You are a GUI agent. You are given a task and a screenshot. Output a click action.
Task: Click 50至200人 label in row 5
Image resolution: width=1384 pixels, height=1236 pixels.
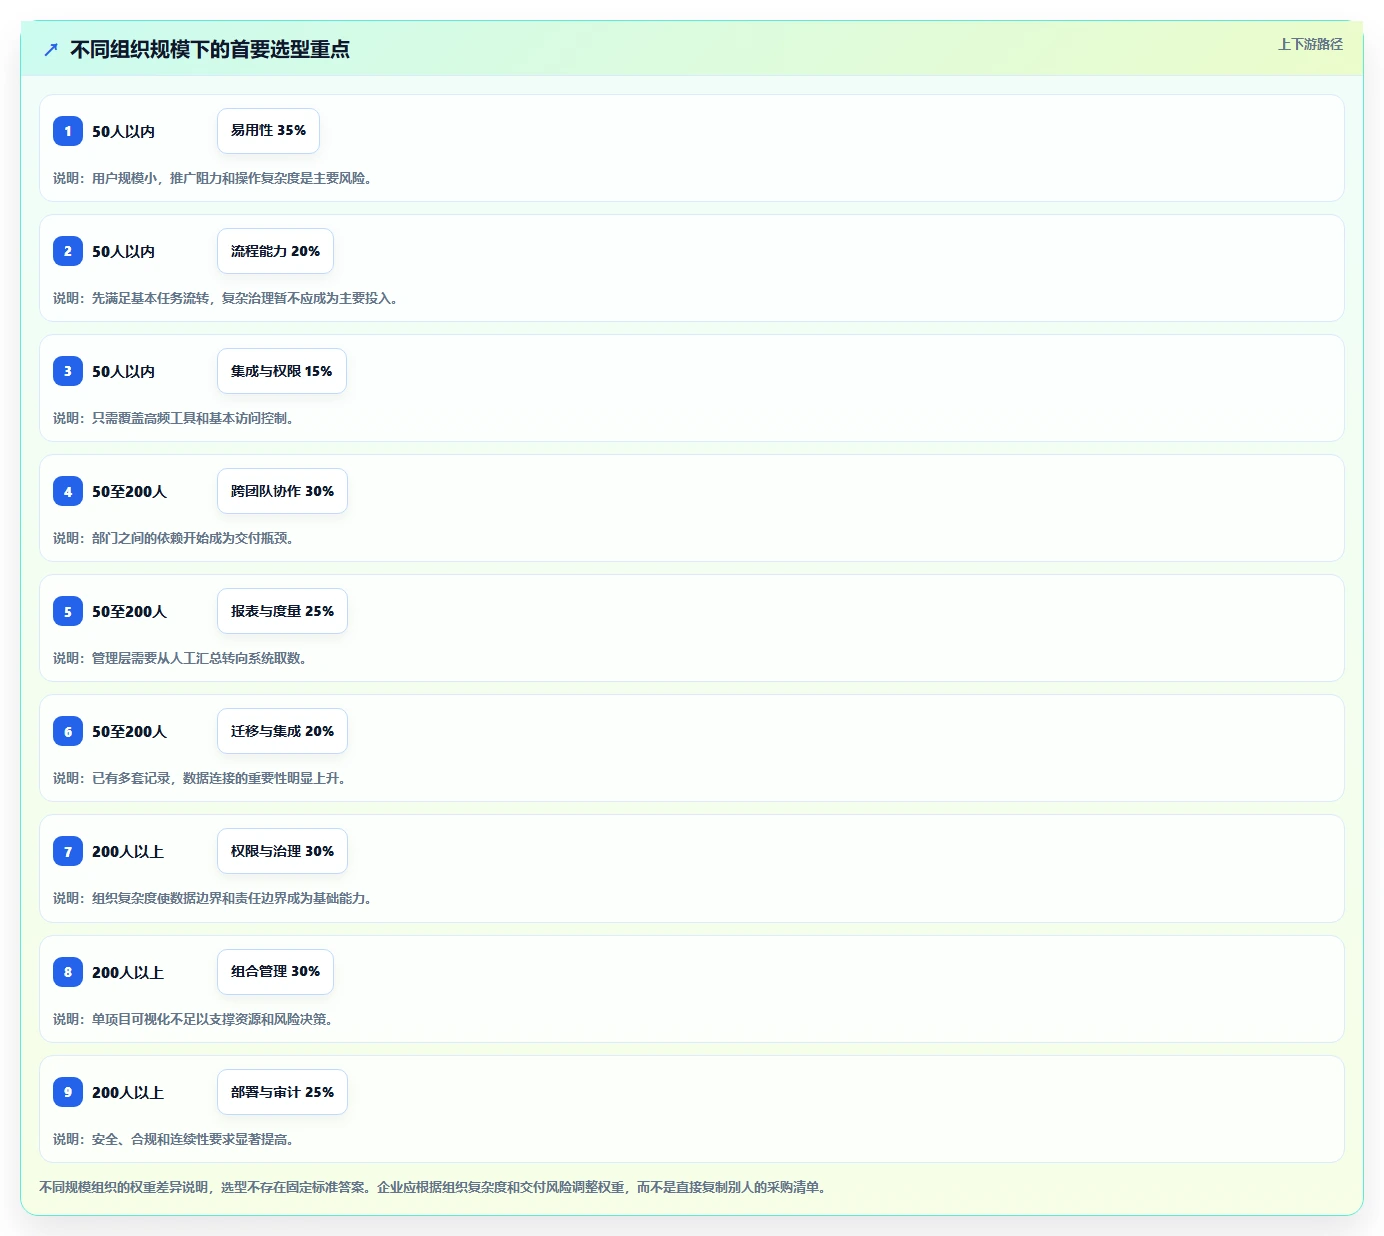[x=129, y=611]
